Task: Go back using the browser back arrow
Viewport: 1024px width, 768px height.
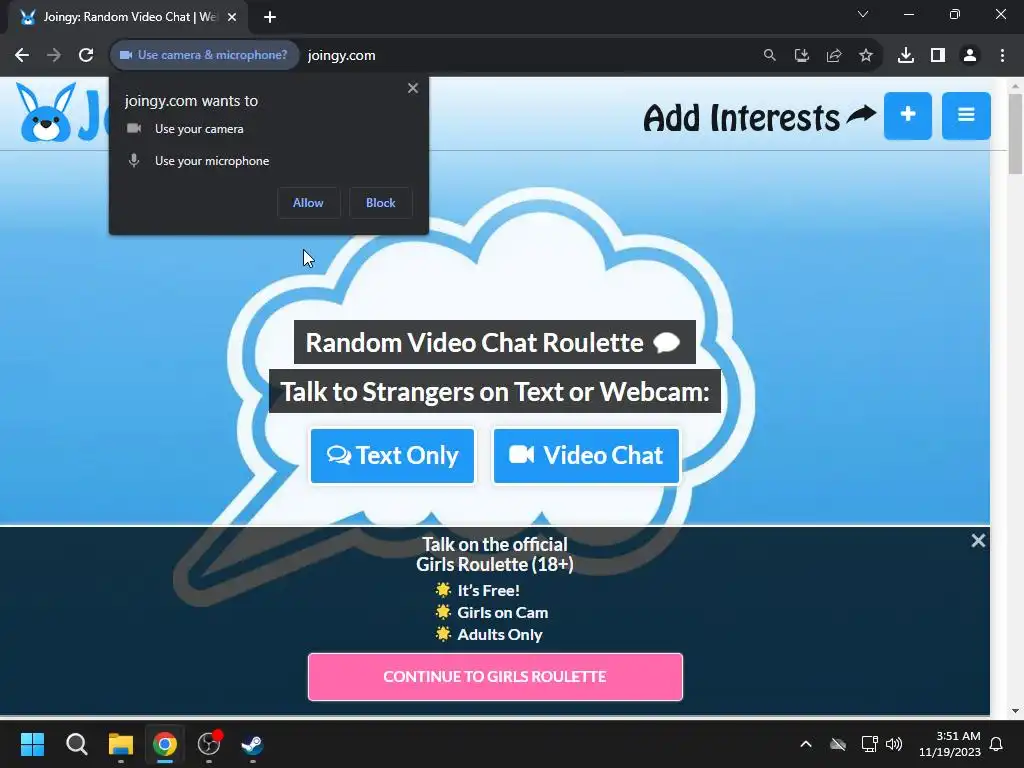Action: [x=22, y=56]
